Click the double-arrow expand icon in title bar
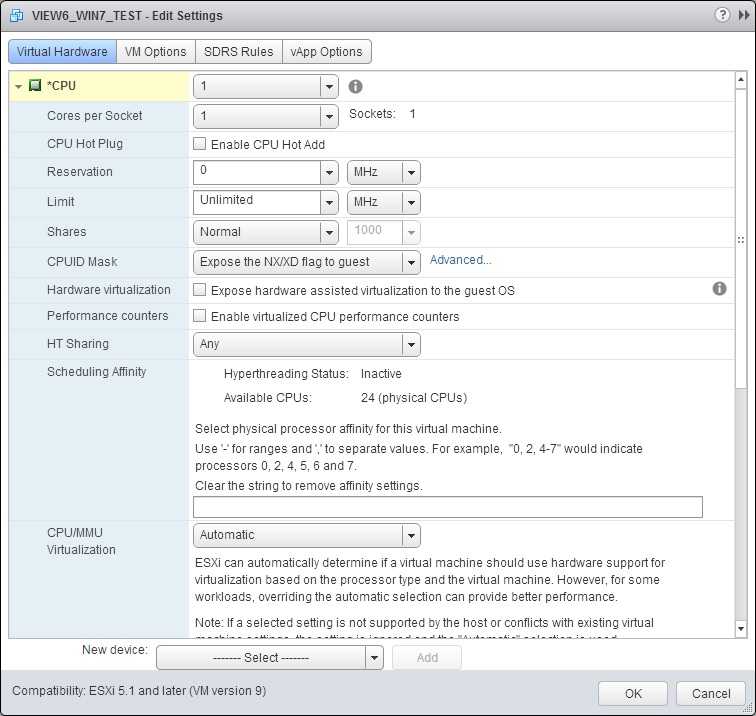 tap(744, 15)
